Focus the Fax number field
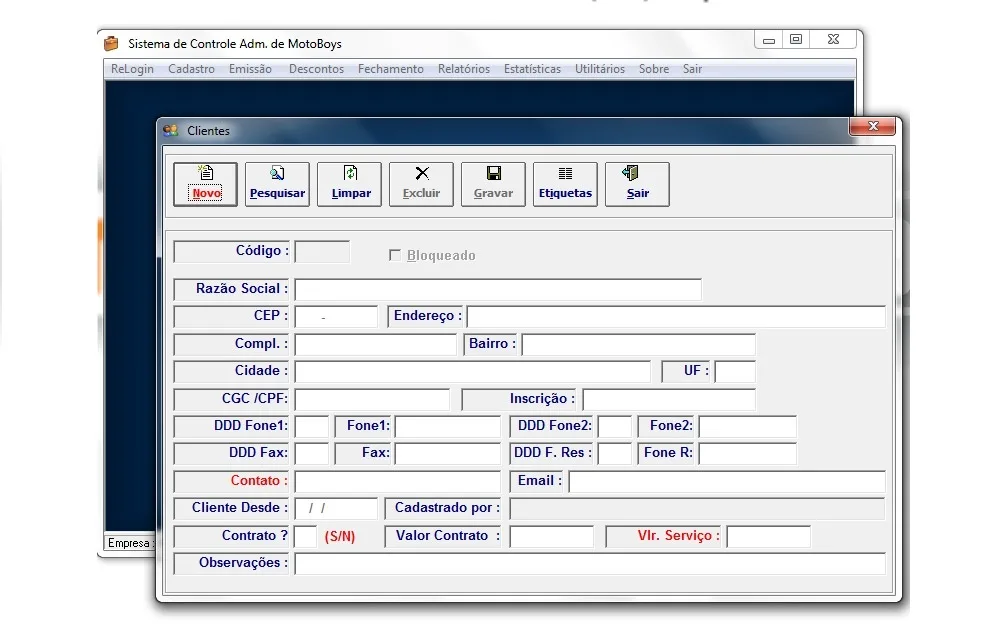The image size is (992, 631). coord(447,454)
